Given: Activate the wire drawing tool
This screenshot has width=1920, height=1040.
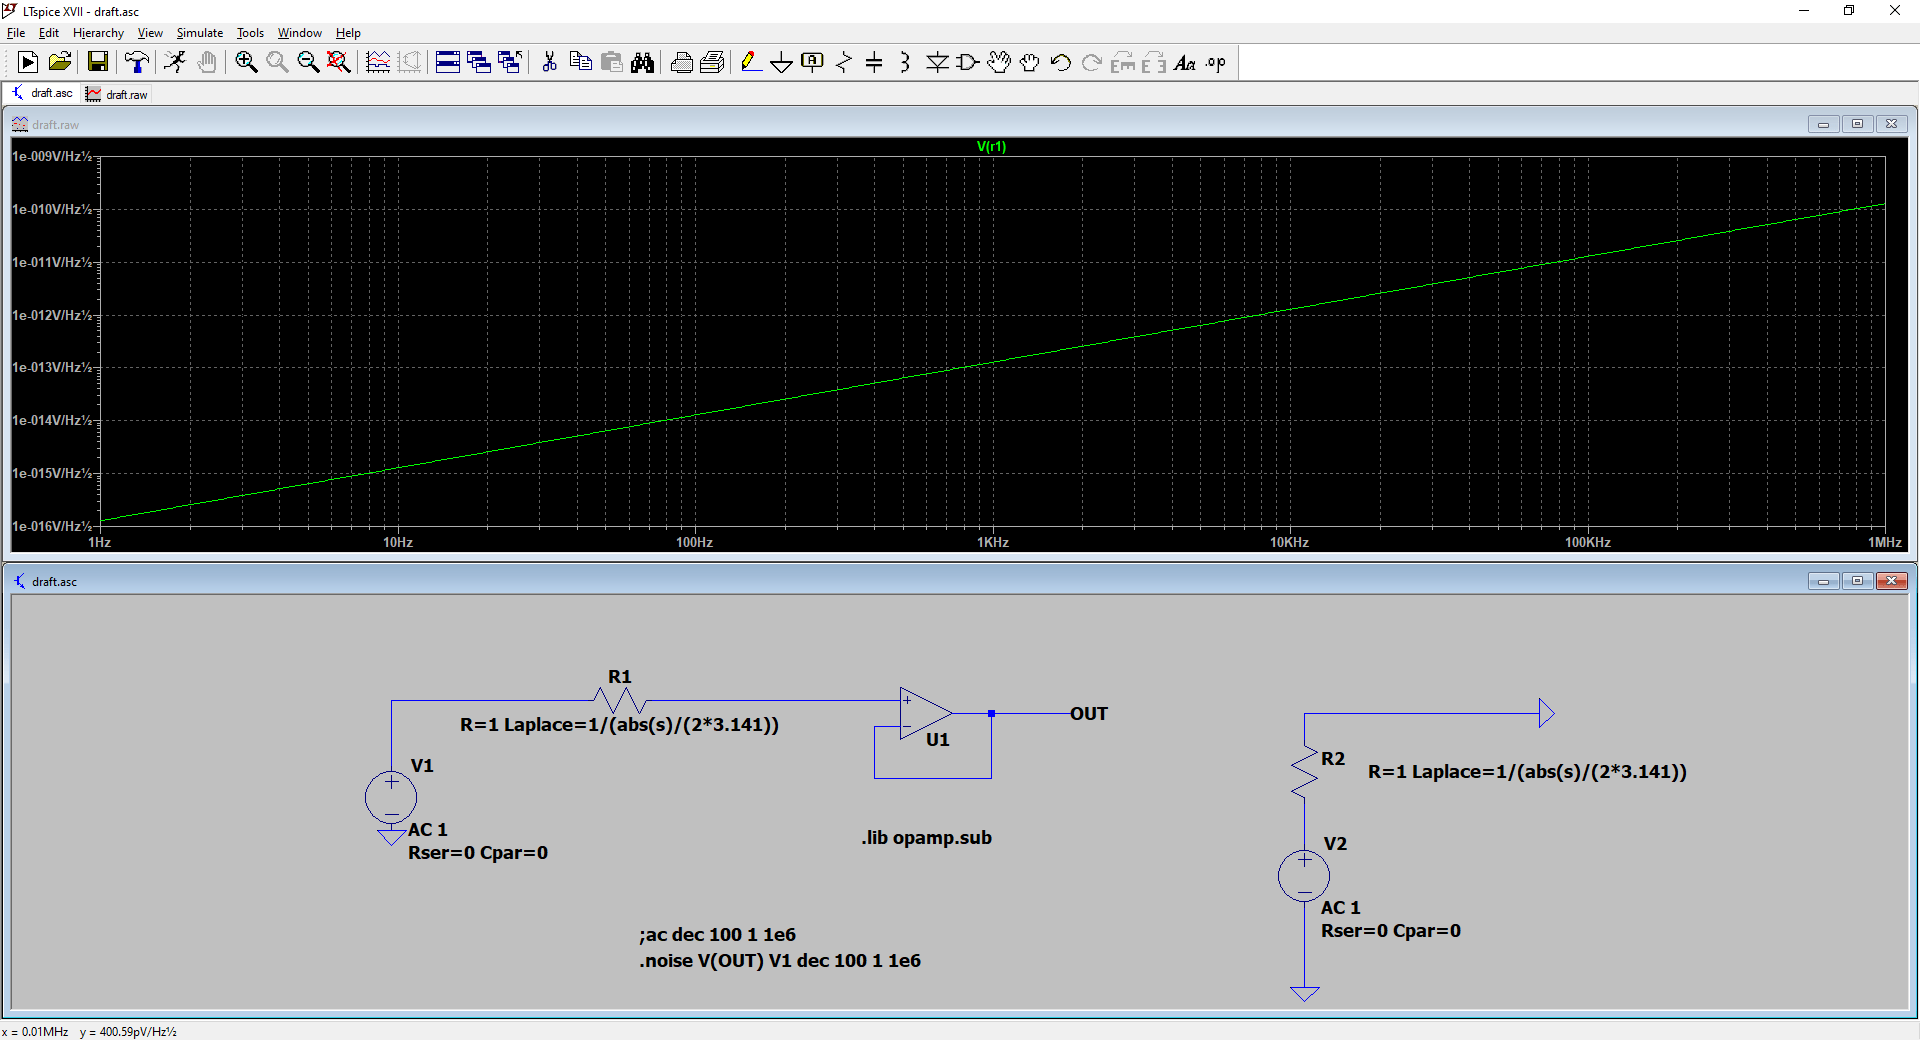Looking at the screenshot, I should 752,62.
